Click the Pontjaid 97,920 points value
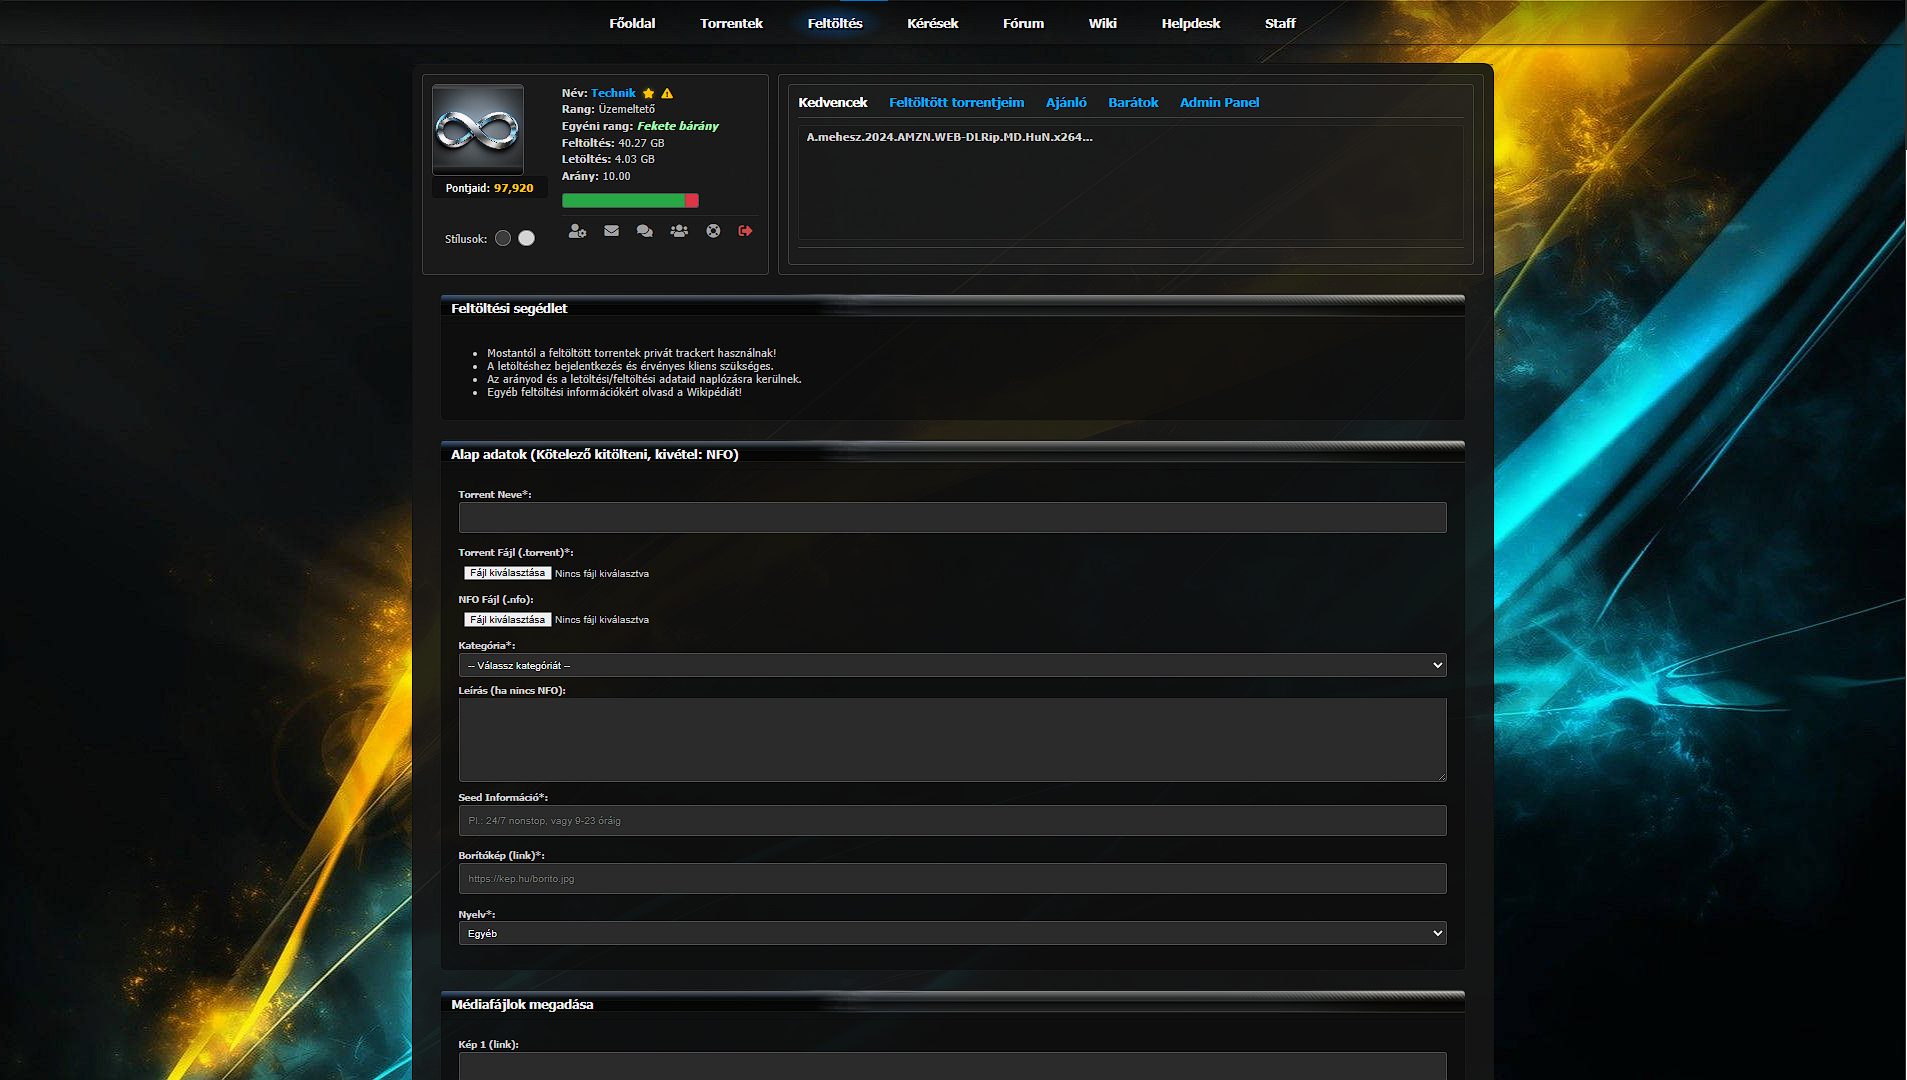Image resolution: width=1907 pixels, height=1080 pixels. click(x=513, y=188)
